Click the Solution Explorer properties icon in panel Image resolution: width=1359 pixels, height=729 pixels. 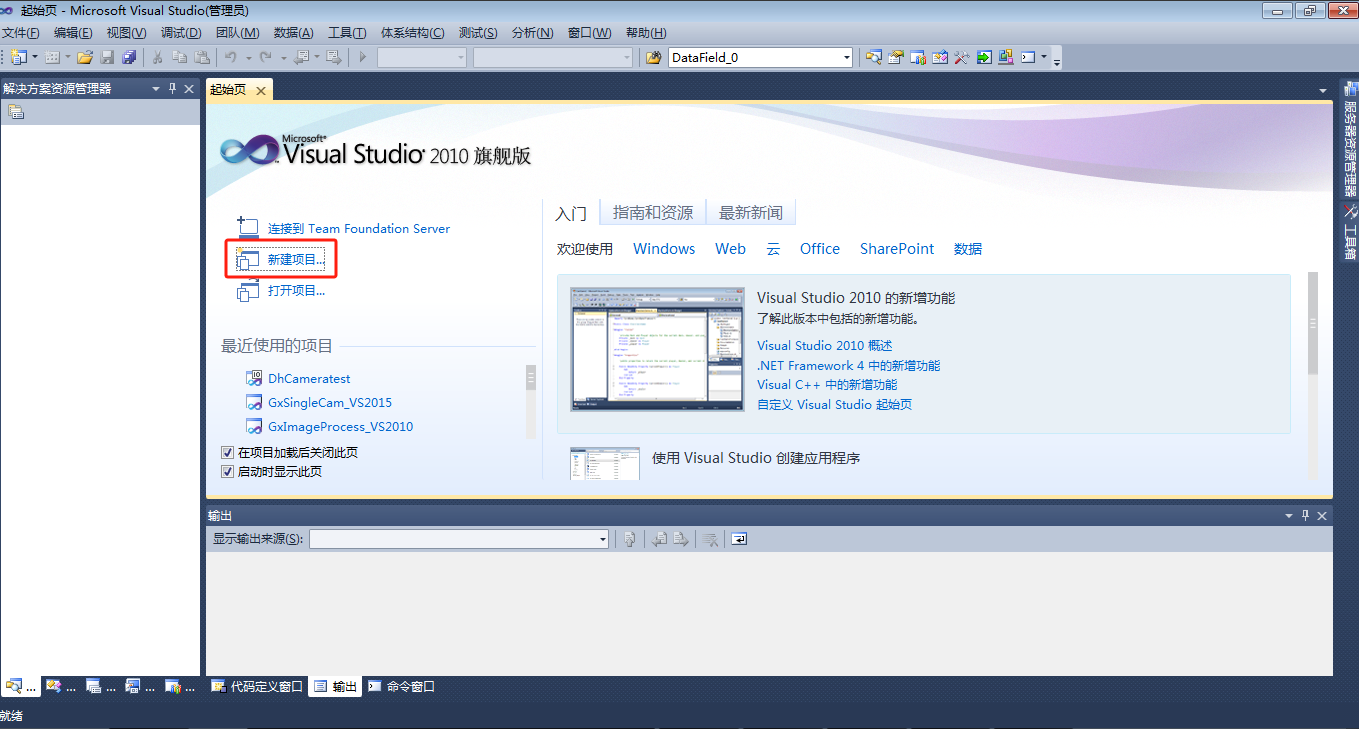(x=16, y=112)
